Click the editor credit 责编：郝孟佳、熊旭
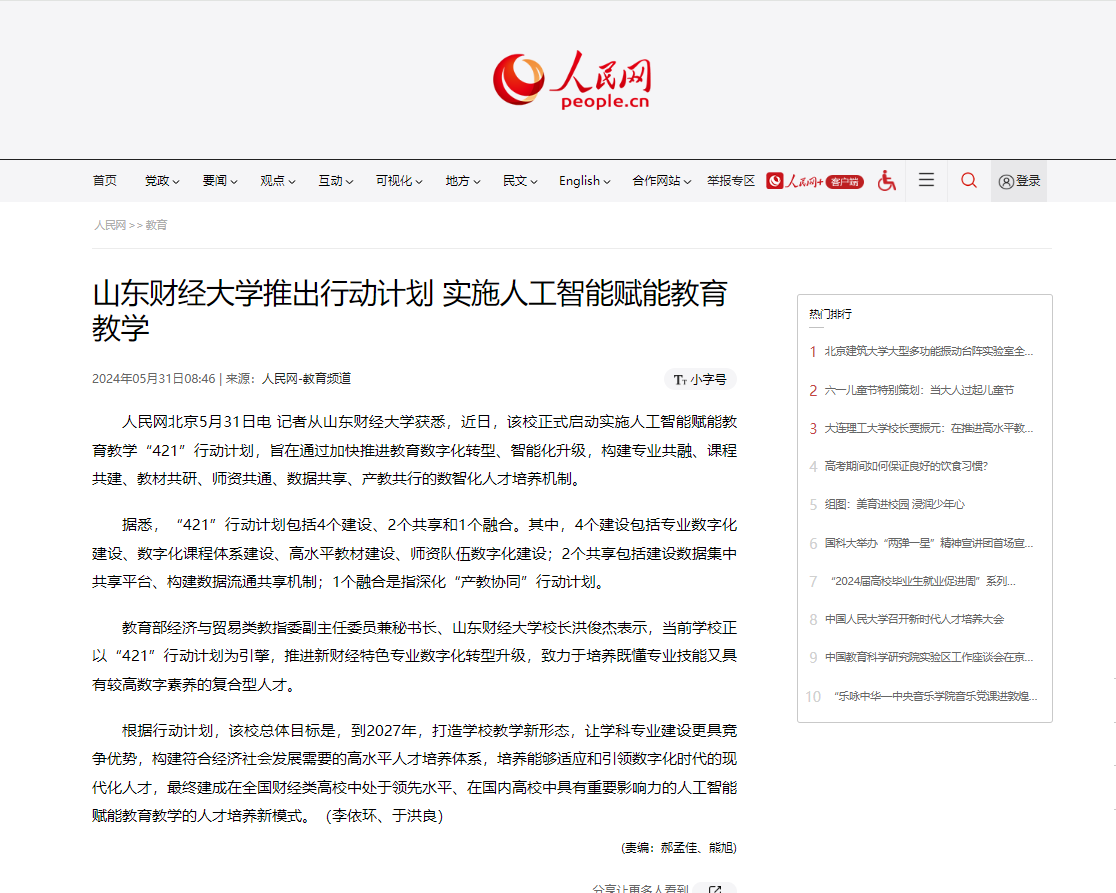Screen dimensions: 1116x893 678,847
